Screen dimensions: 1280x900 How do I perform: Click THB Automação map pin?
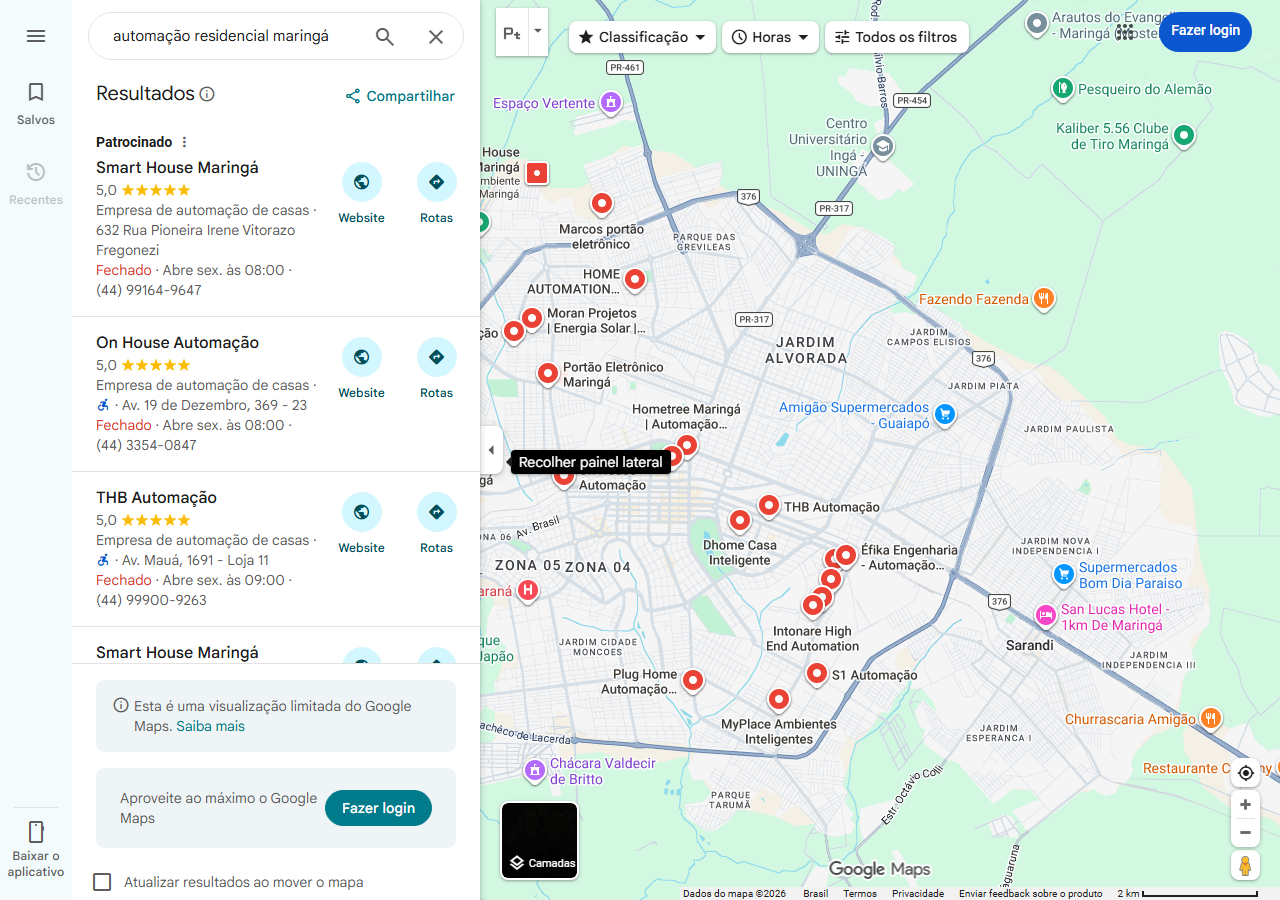tap(768, 505)
